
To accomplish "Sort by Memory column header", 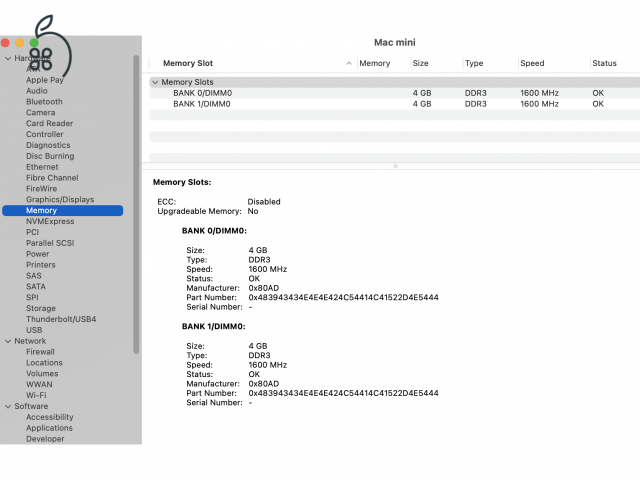I will [x=375, y=63].
